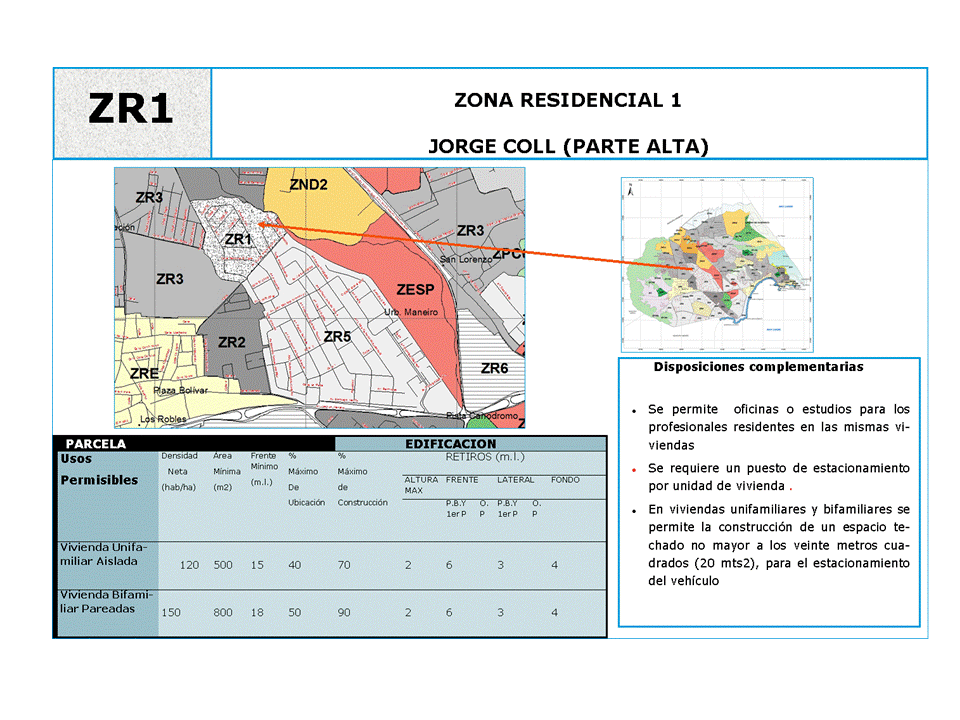Click the ZESP zone label on the map
The width and height of the screenshot is (960, 720).
click(x=415, y=290)
